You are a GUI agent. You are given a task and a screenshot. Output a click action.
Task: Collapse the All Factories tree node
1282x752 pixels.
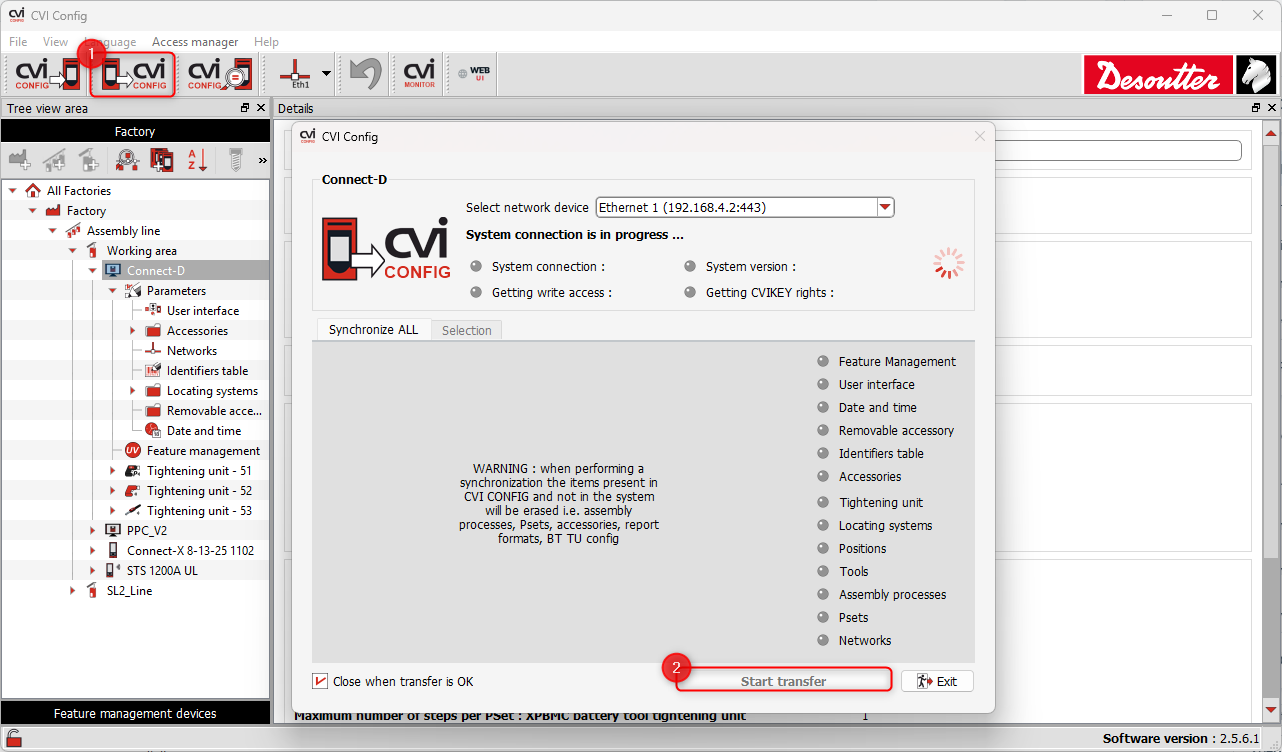point(13,191)
